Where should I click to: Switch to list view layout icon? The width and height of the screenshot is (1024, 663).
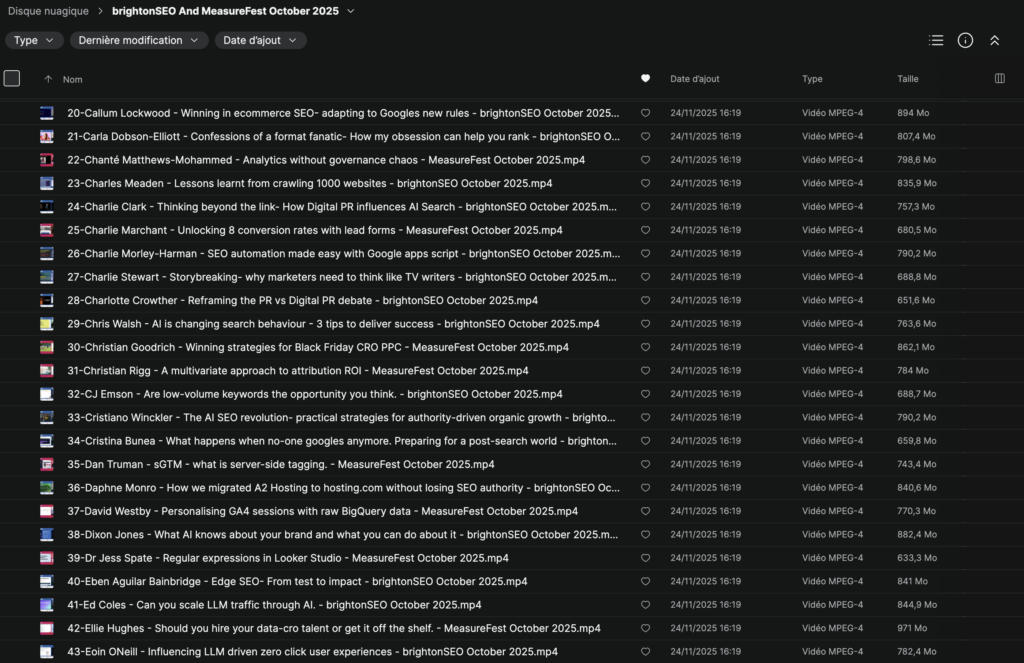click(936, 41)
